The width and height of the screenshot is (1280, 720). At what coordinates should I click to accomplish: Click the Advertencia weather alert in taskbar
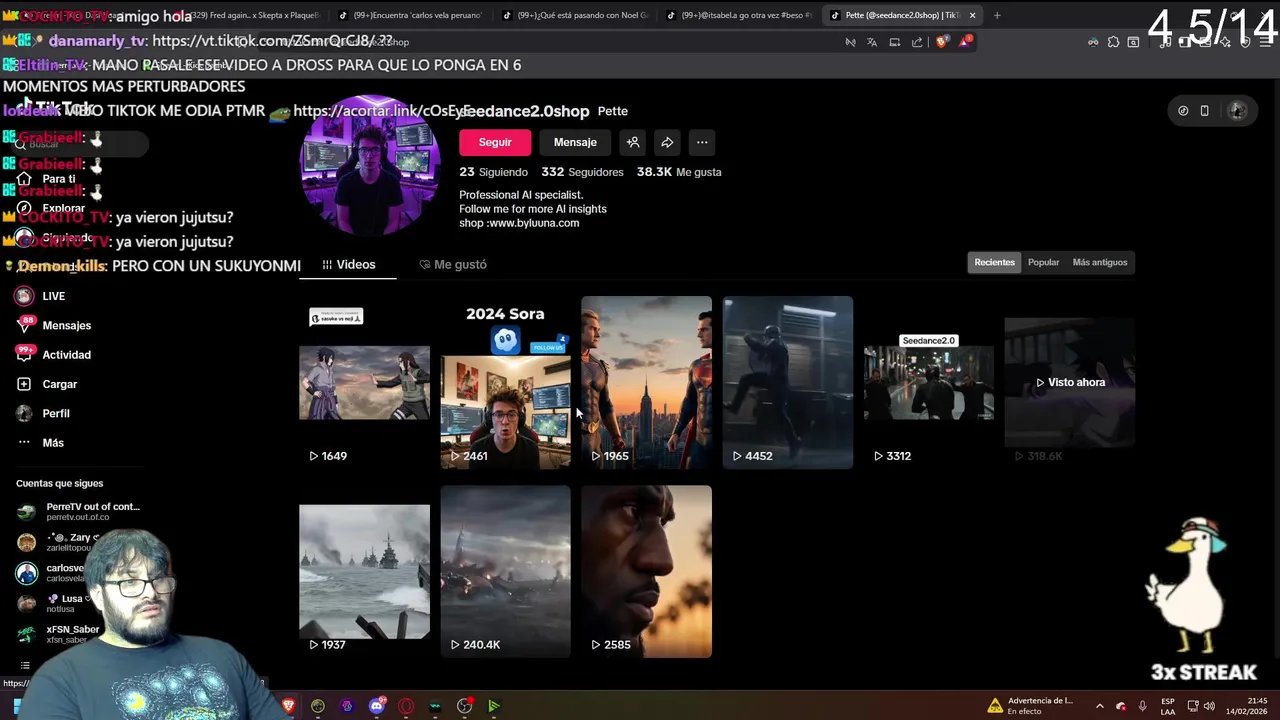pos(1030,706)
